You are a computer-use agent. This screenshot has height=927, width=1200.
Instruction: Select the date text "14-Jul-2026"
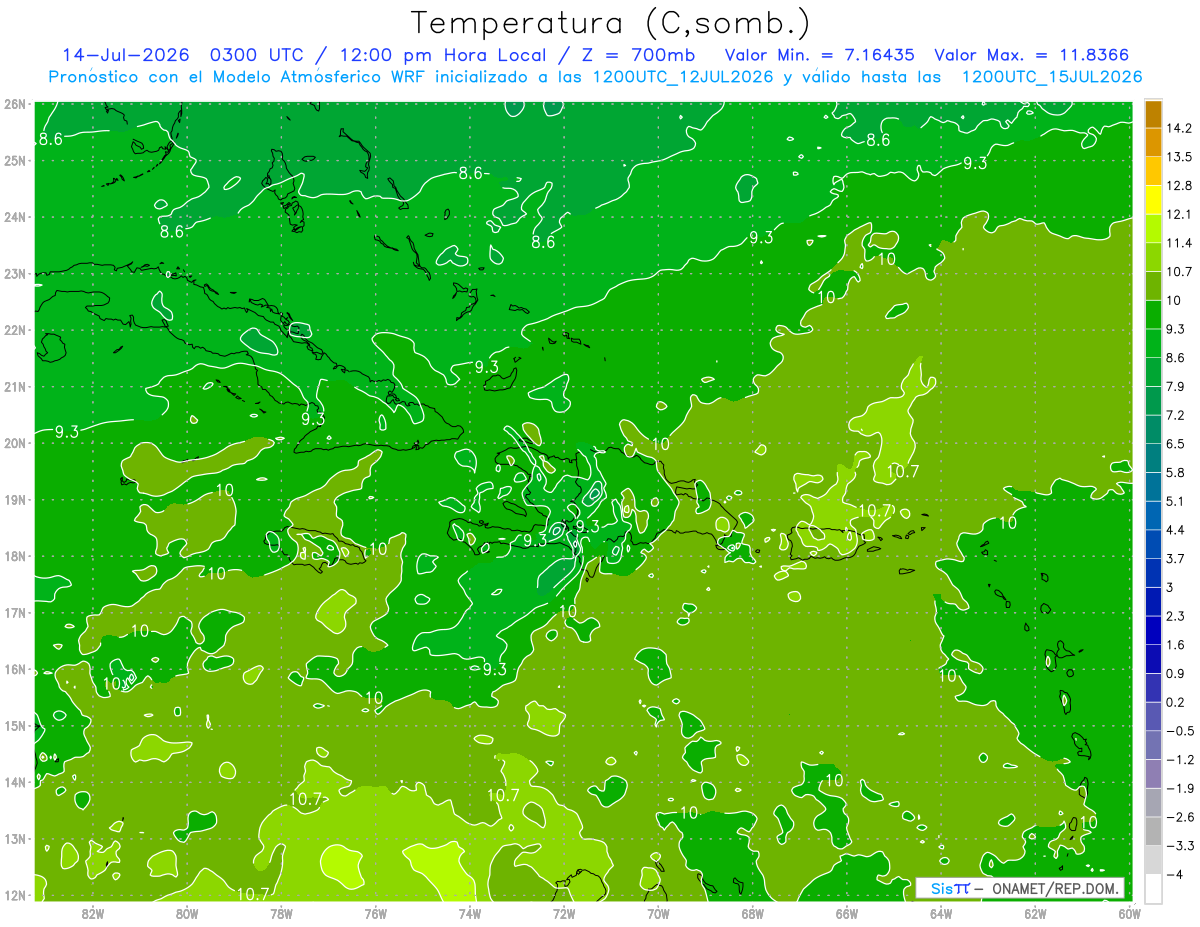click(x=126, y=55)
